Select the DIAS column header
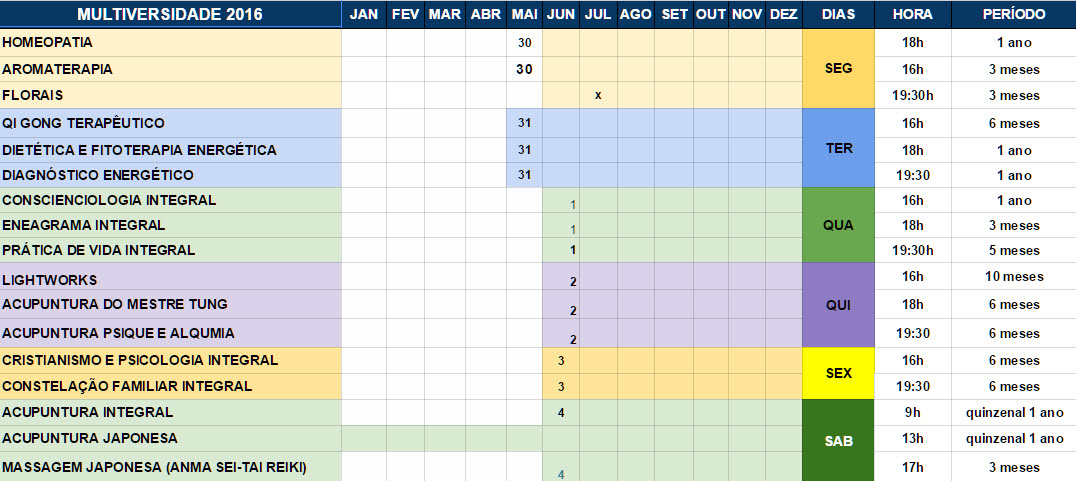This screenshot has height=481, width=1076. (838, 14)
